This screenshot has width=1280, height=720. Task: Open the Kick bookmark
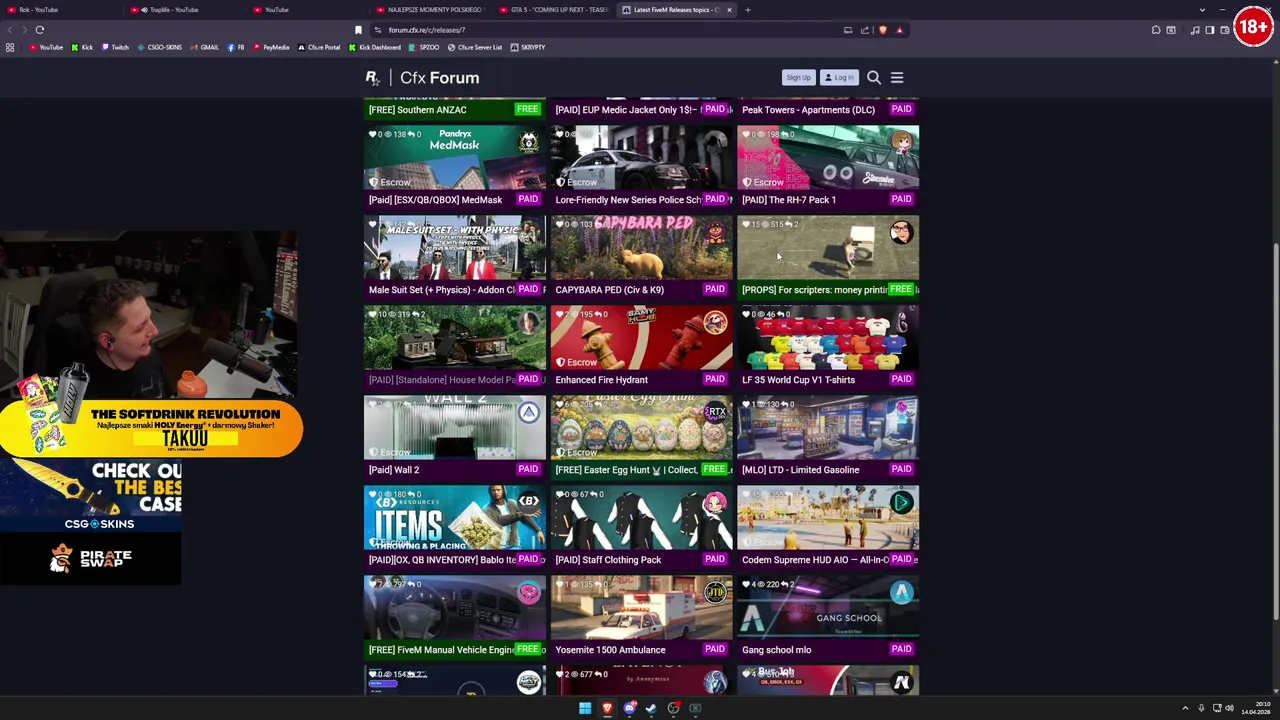click(82, 47)
